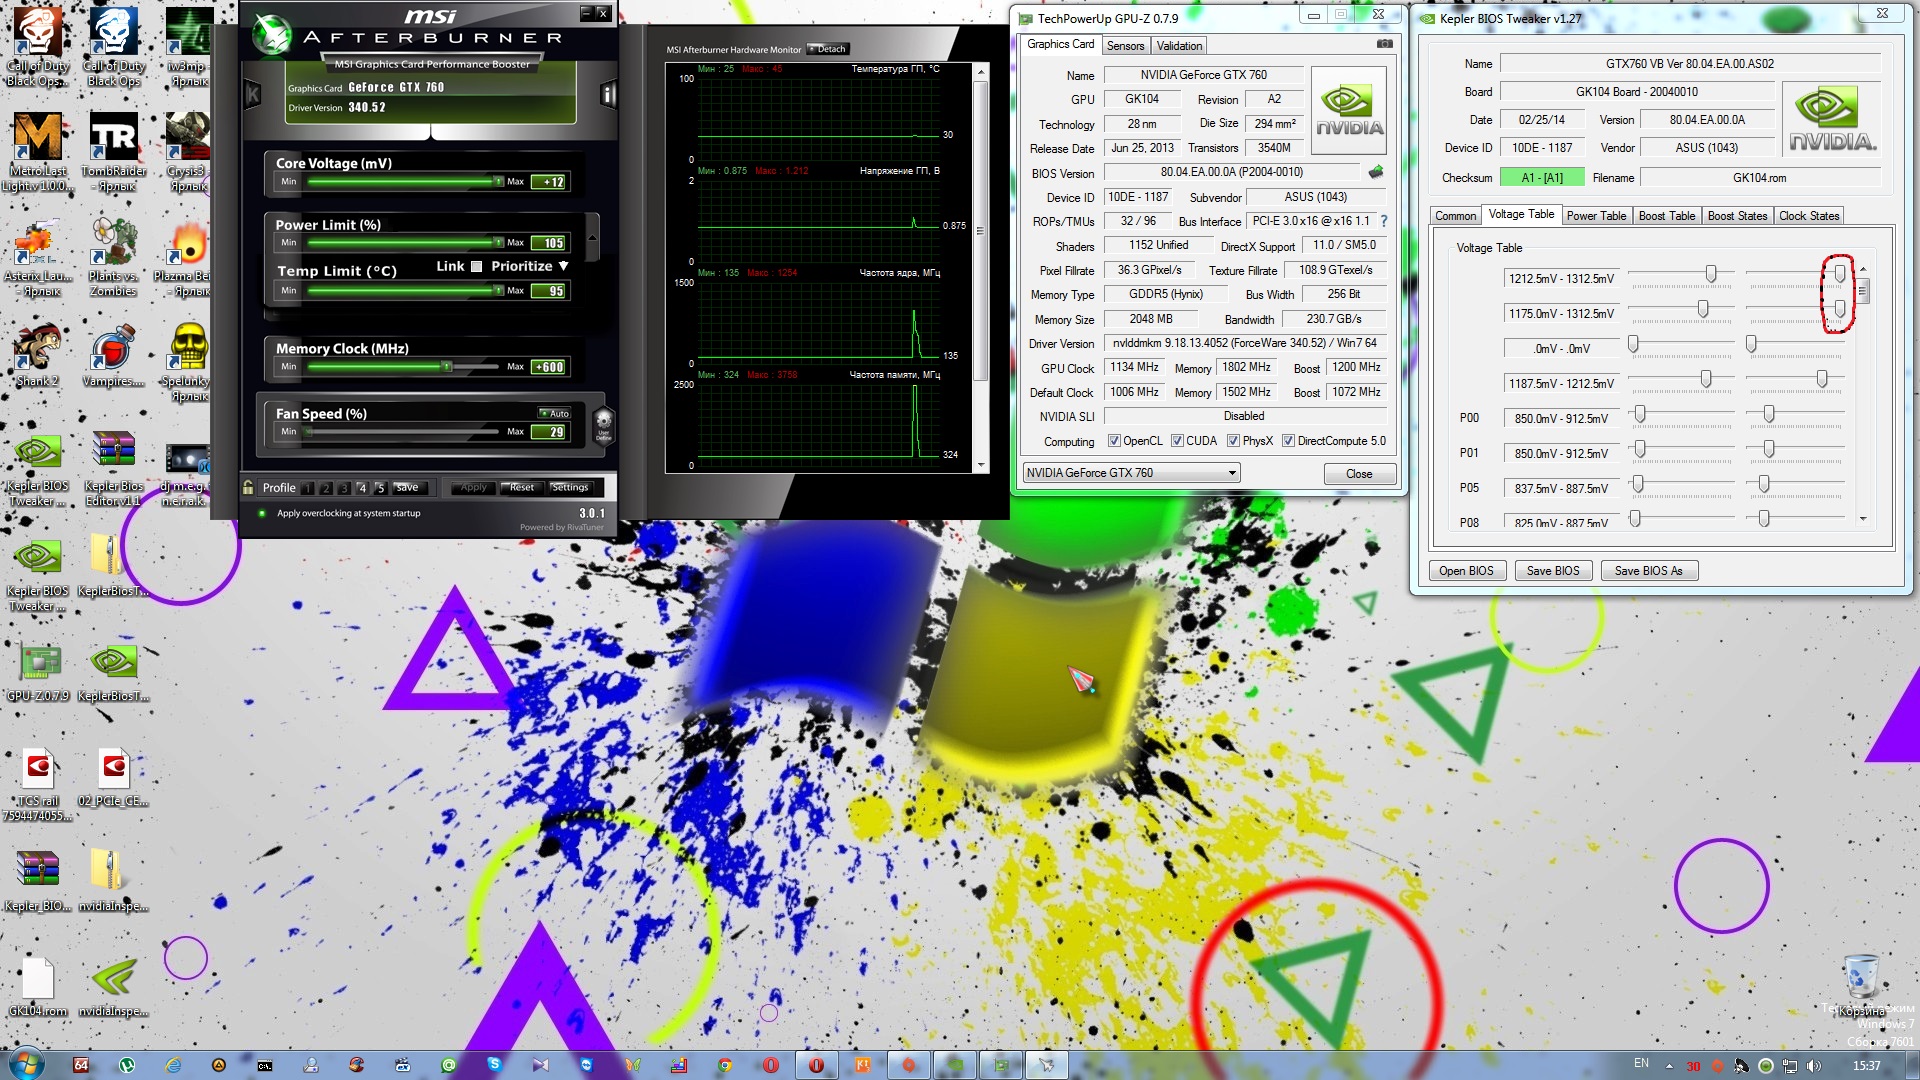The image size is (1920, 1080).
Task: Open the Boost Table tab in Kepler Tweaker
Action: coord(1666,216)
